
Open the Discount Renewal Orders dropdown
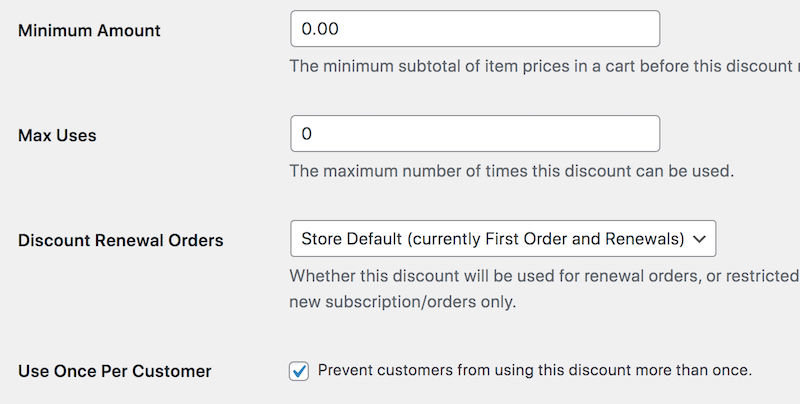pyautogui.click(x=502, y=239)
